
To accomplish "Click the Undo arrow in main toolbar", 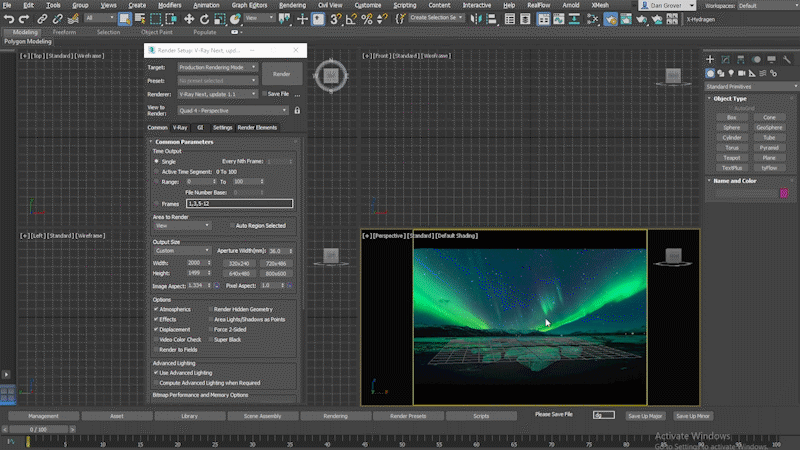I will click(x=9, y=18).
